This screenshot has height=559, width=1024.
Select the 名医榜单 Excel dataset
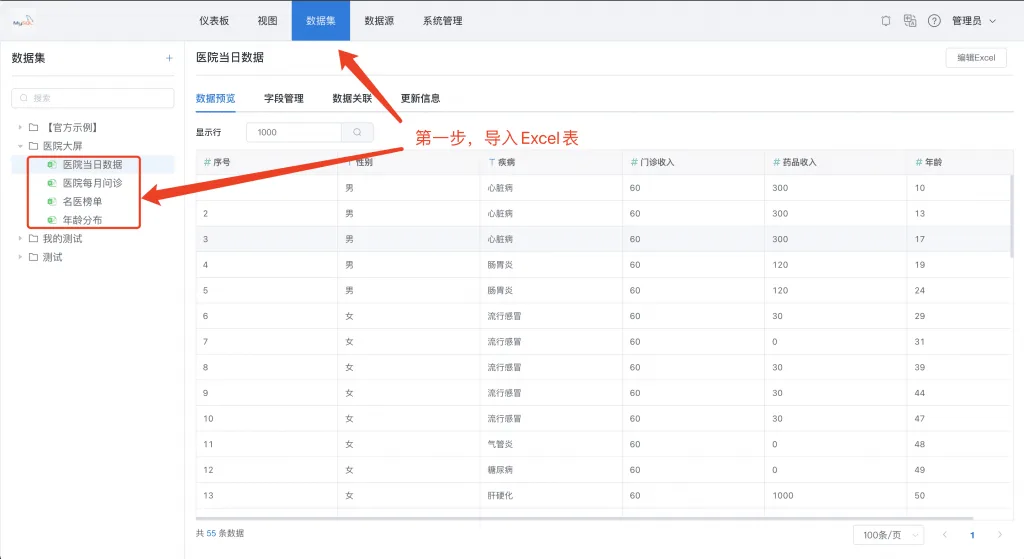pos(82,201)
